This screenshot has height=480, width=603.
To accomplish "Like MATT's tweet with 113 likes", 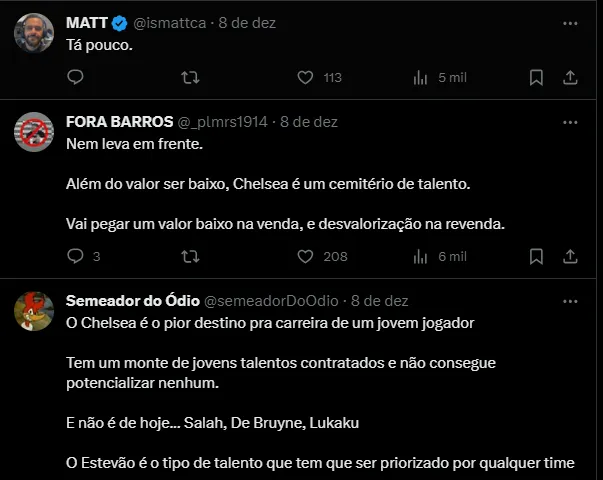I will [306, 77].
